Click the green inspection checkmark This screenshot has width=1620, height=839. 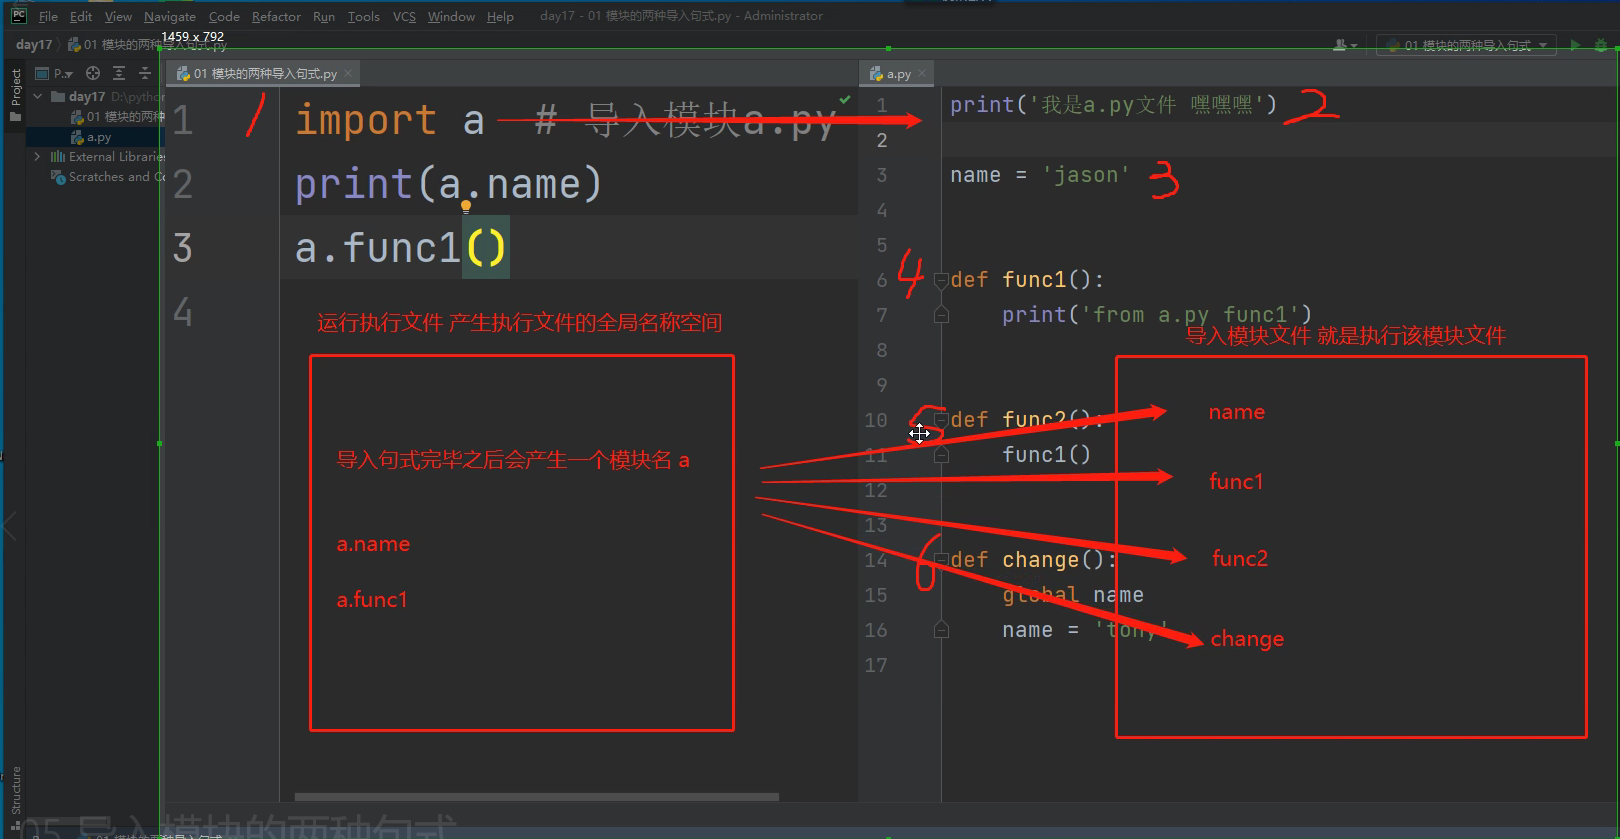point(845,100)
